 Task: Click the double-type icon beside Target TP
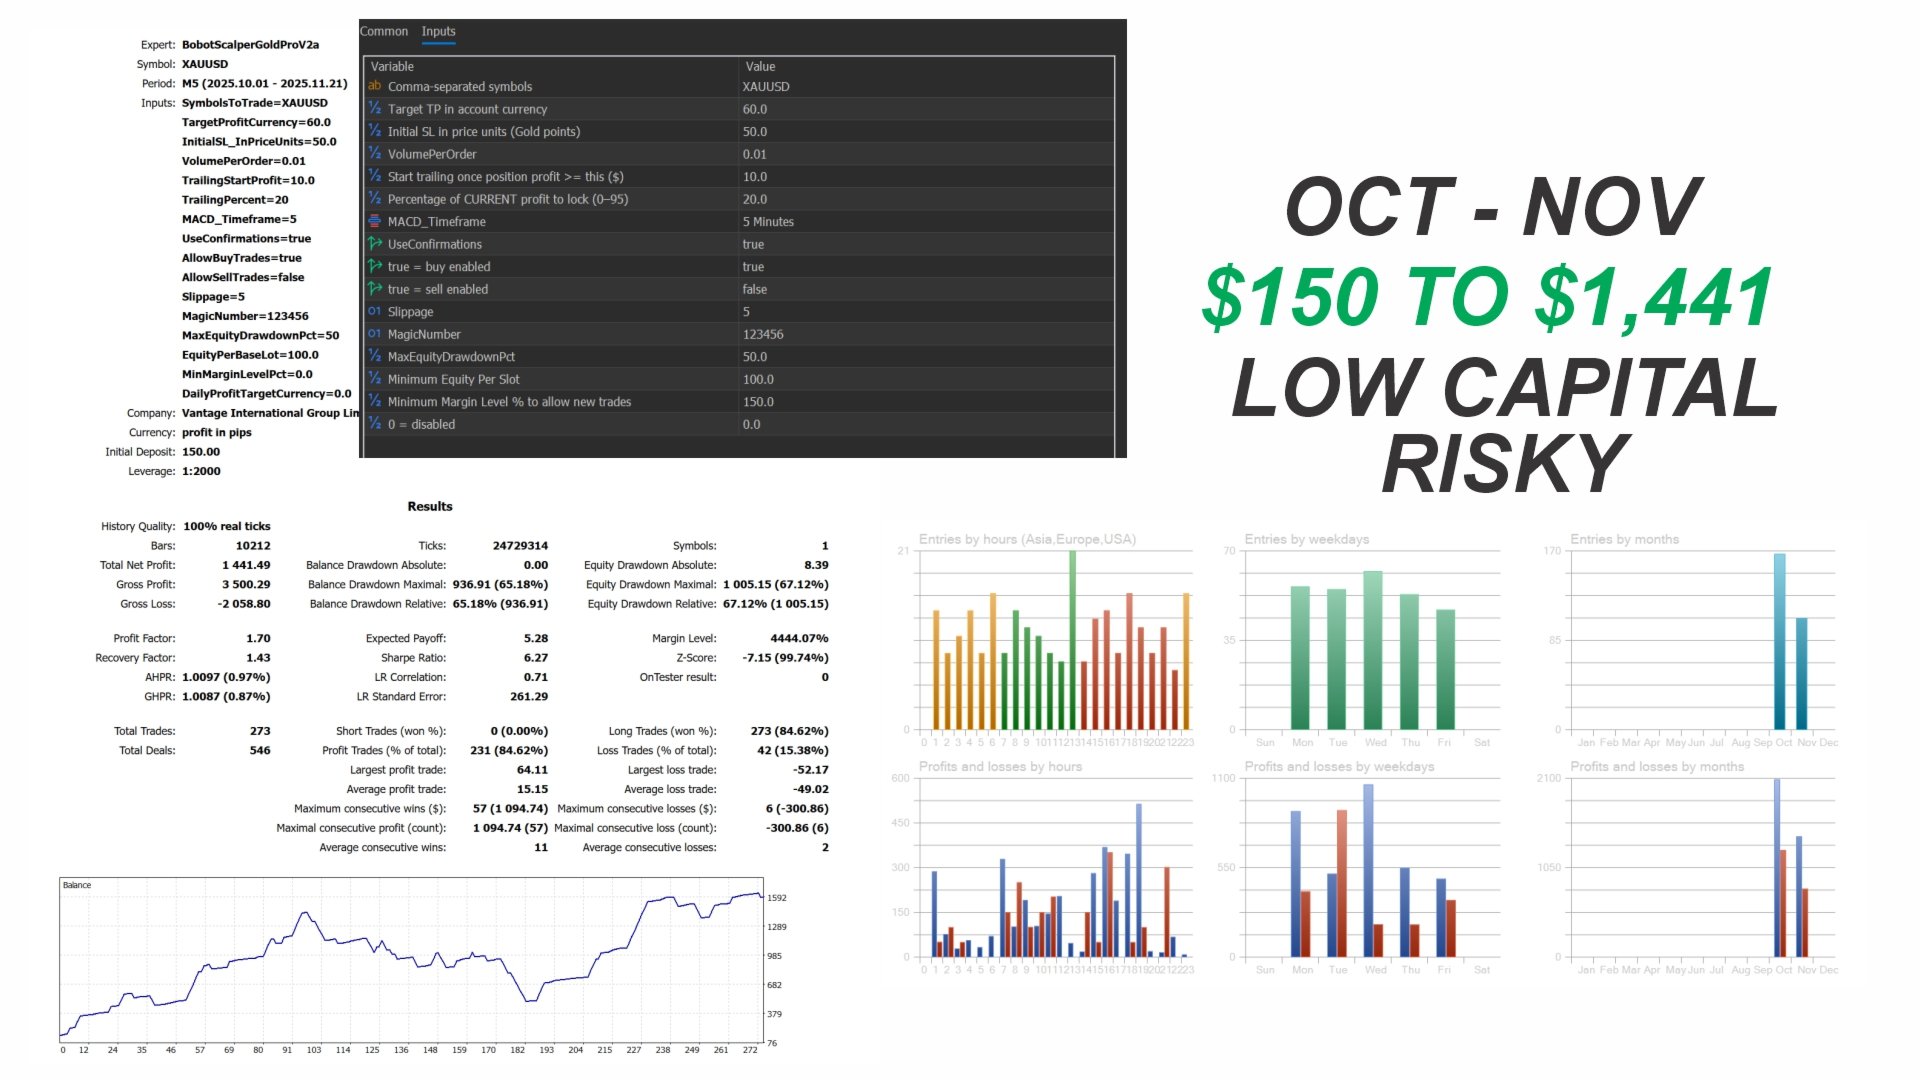(375, 109)
